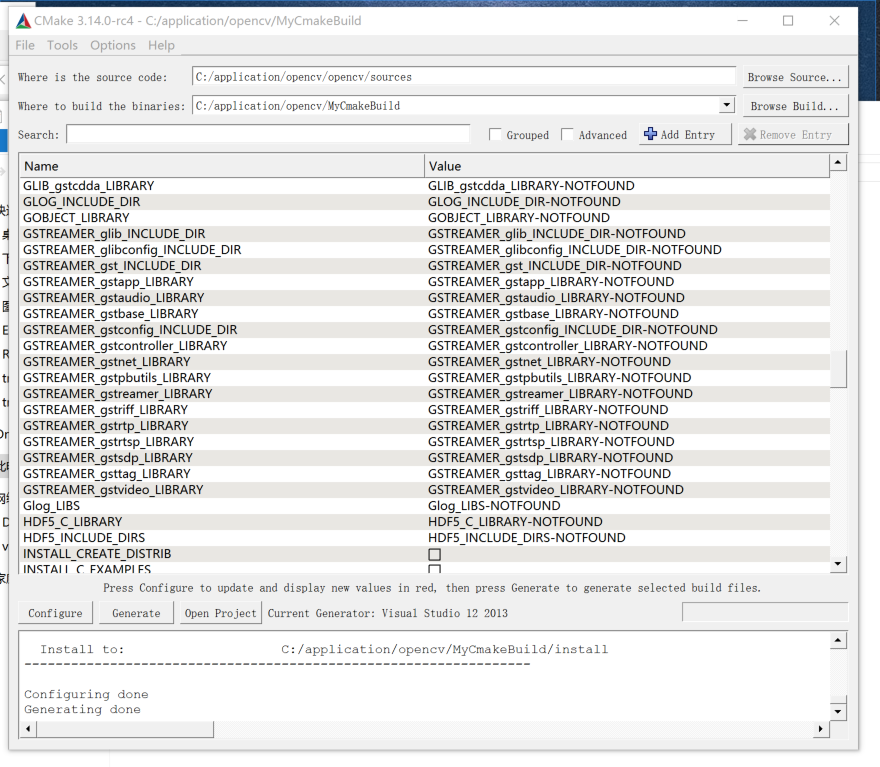Viewport: 880px width, 767px height.
Task: Tick the INSTALL_CREATE_DISTRIB checkbox
Action: 434,554
